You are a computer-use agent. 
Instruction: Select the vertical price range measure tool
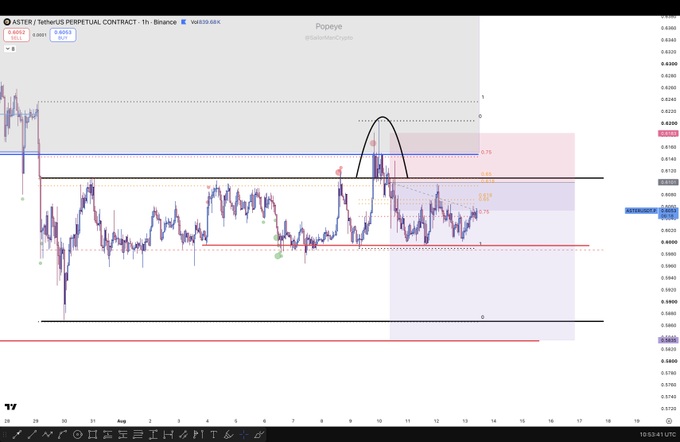pos(153,434)
